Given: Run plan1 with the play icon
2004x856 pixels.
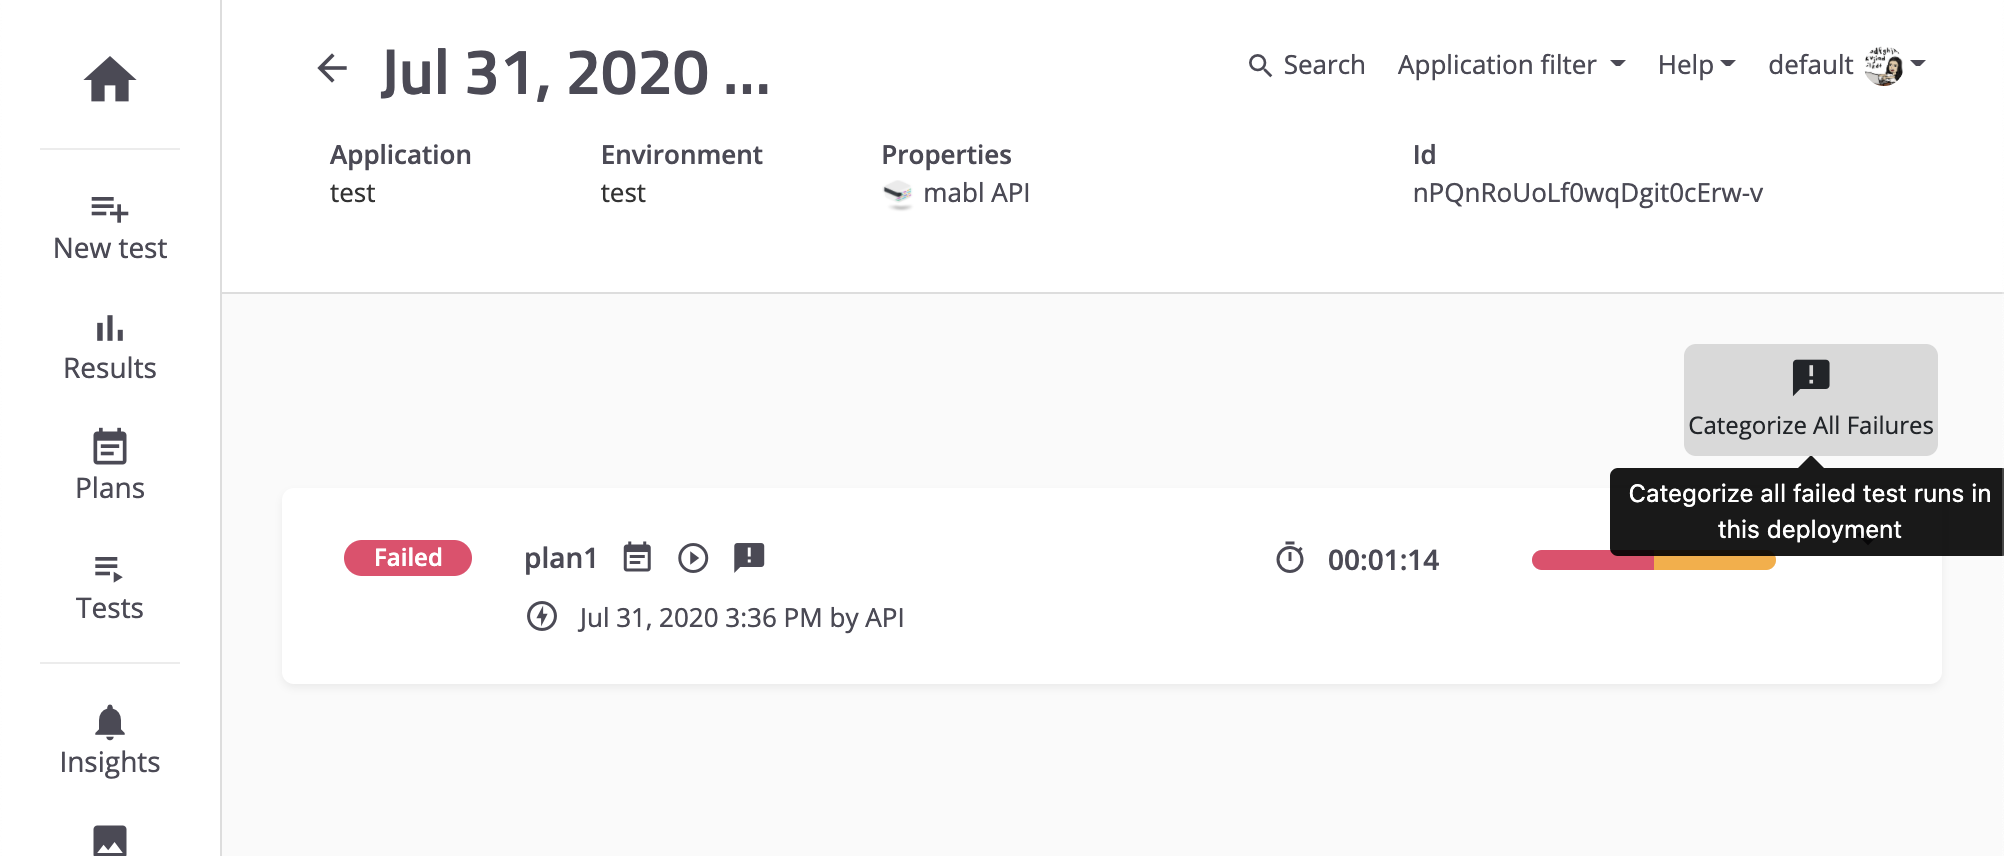Looking at the screenshot, I should [x=693, y=558].
